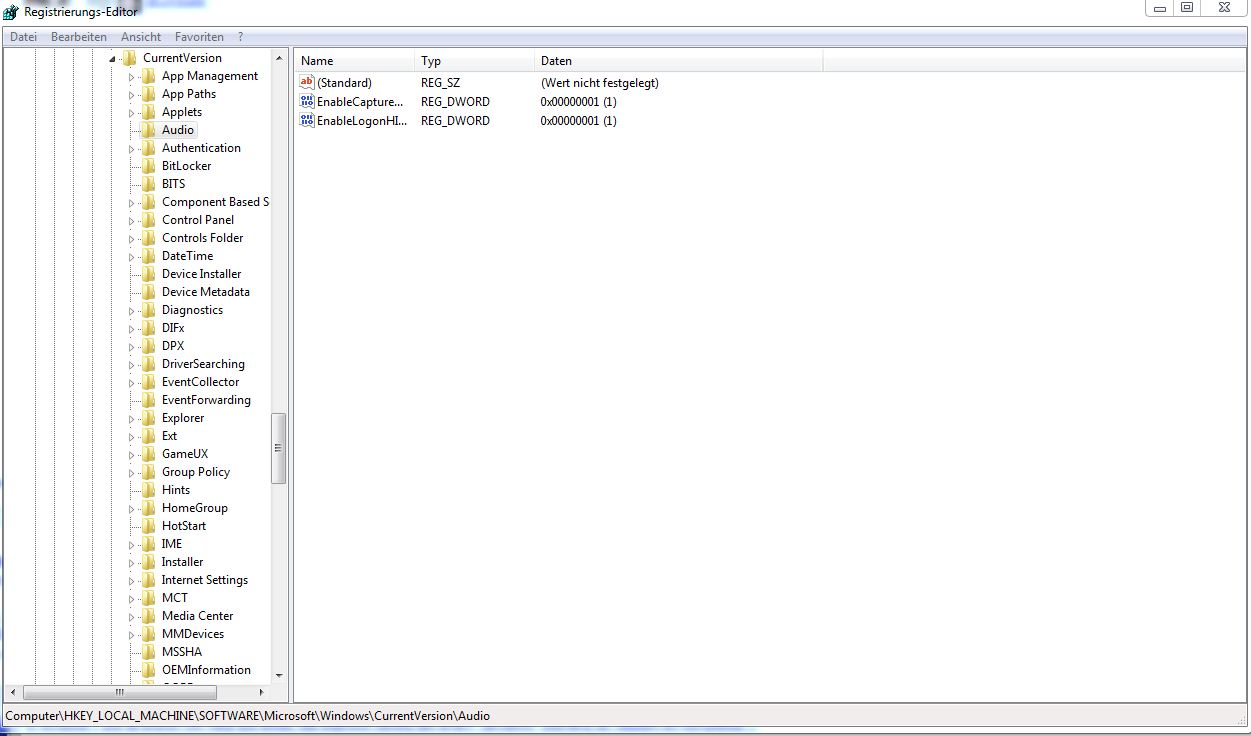Select the EnableCapture... value name
Screen dimensions: 1251x736
click(x=360, y=102)
